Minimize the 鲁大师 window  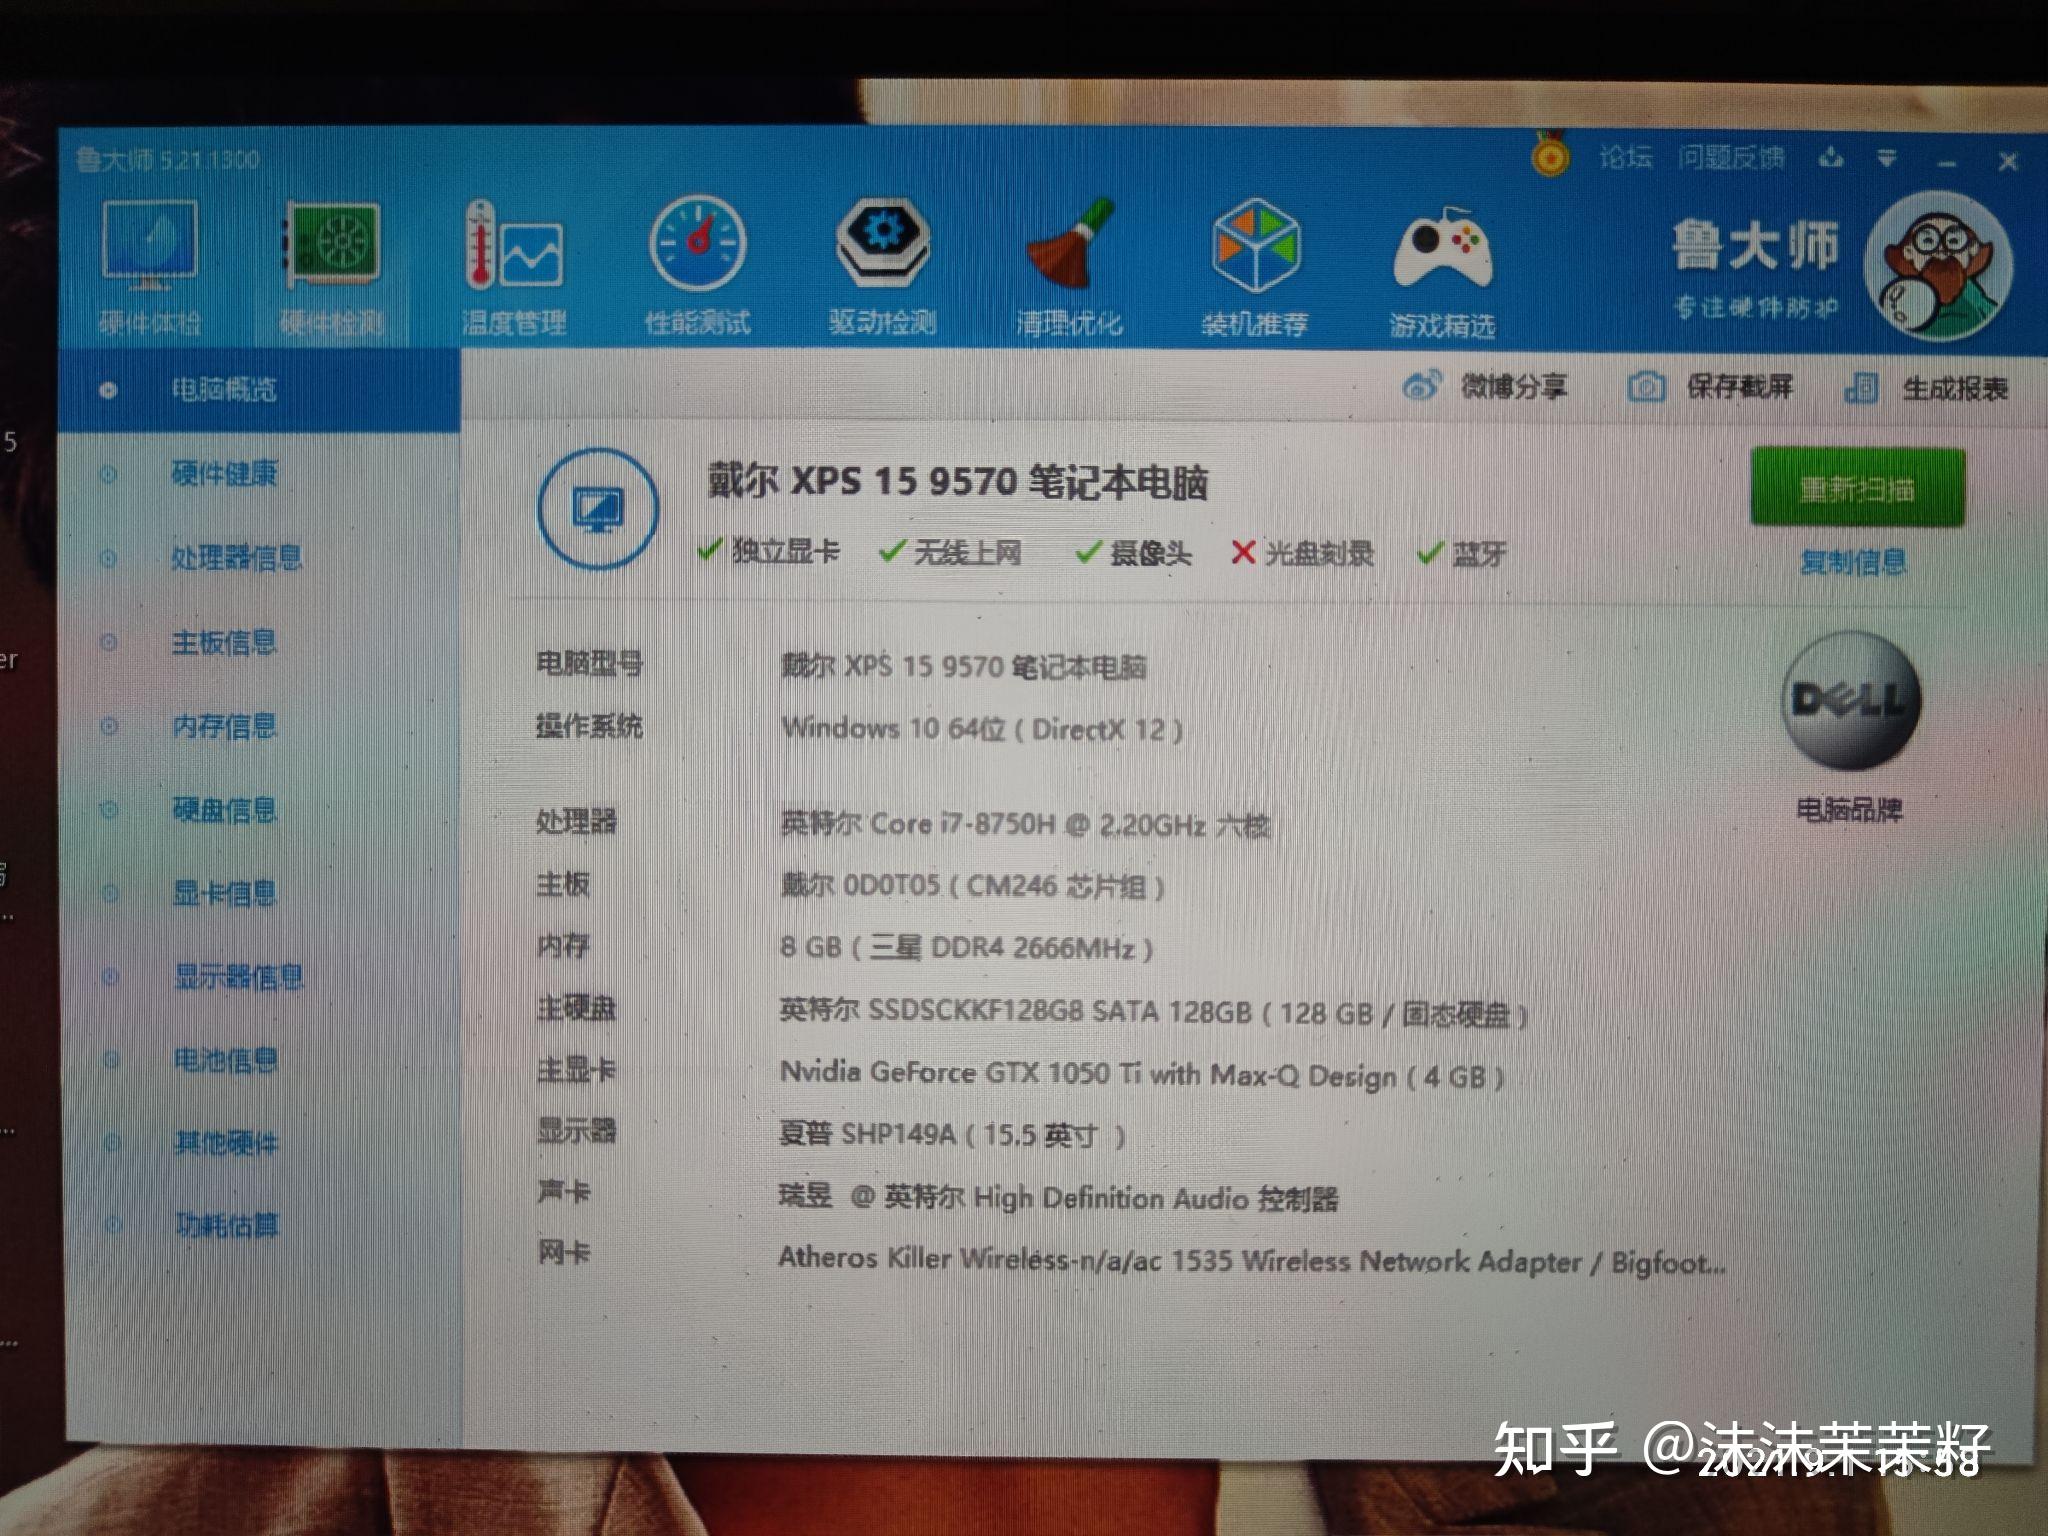point(1946,162)
